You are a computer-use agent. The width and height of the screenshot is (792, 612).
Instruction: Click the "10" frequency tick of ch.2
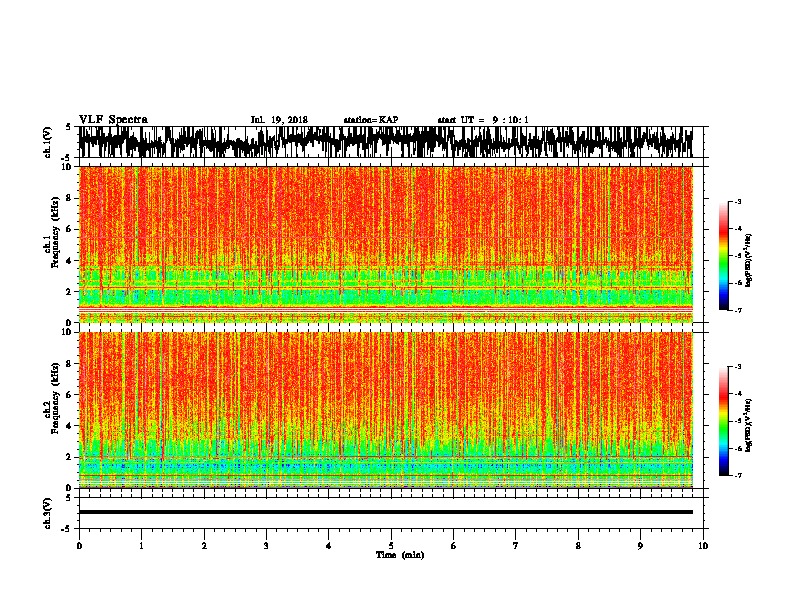click(x=68, y=332)
